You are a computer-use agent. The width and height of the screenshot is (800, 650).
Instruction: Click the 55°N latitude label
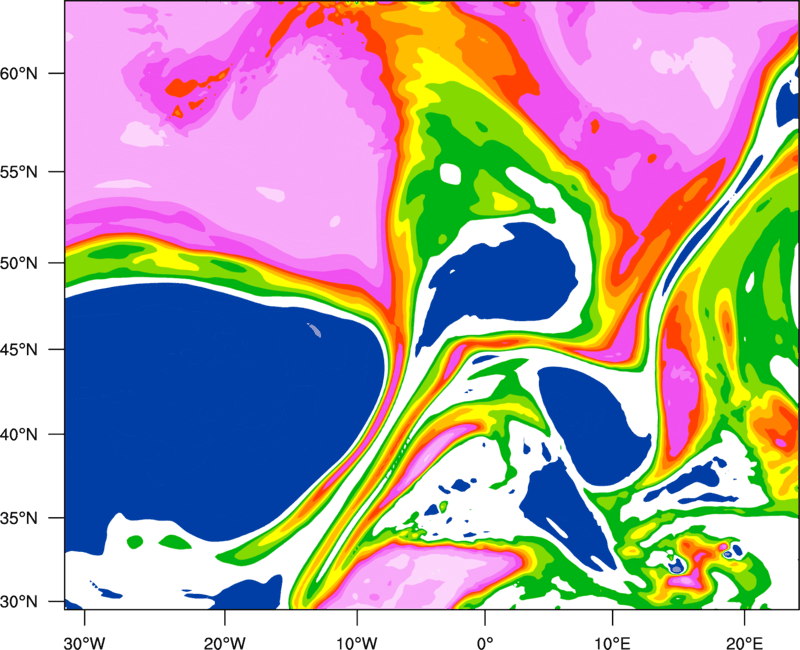pos(19,172)
